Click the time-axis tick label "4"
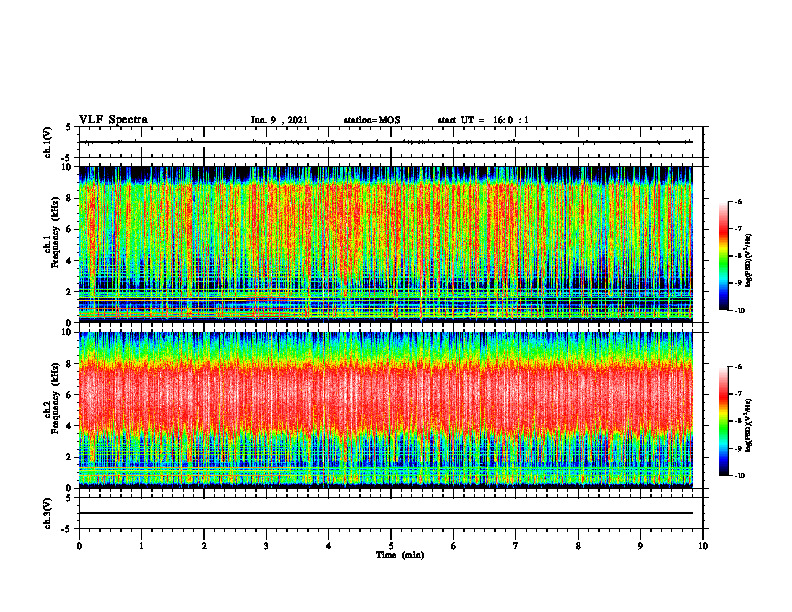 [328, 546]
